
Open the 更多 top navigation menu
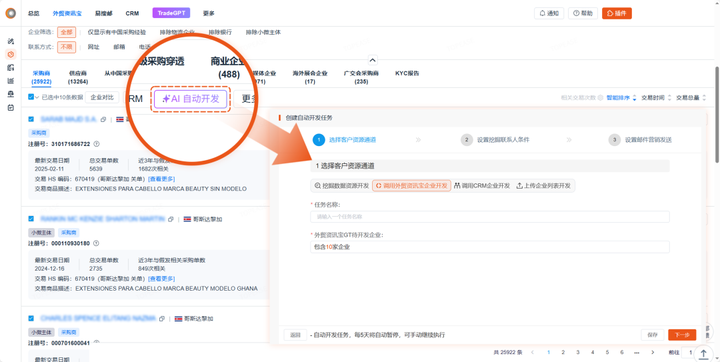coord(208,13)
